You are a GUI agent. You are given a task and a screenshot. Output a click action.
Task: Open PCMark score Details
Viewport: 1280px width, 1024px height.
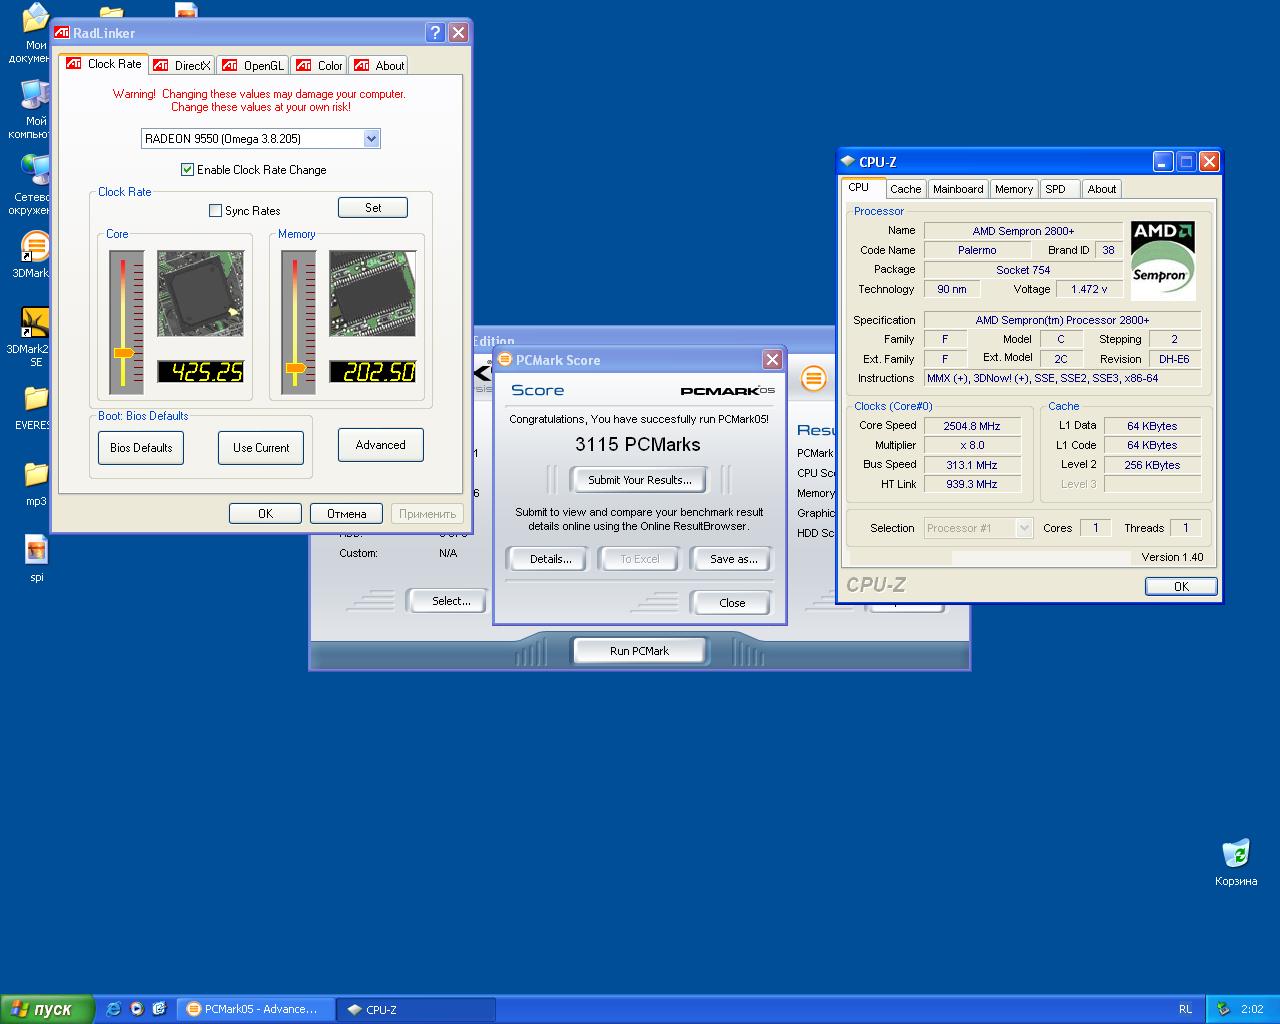(x=550, y=559)
